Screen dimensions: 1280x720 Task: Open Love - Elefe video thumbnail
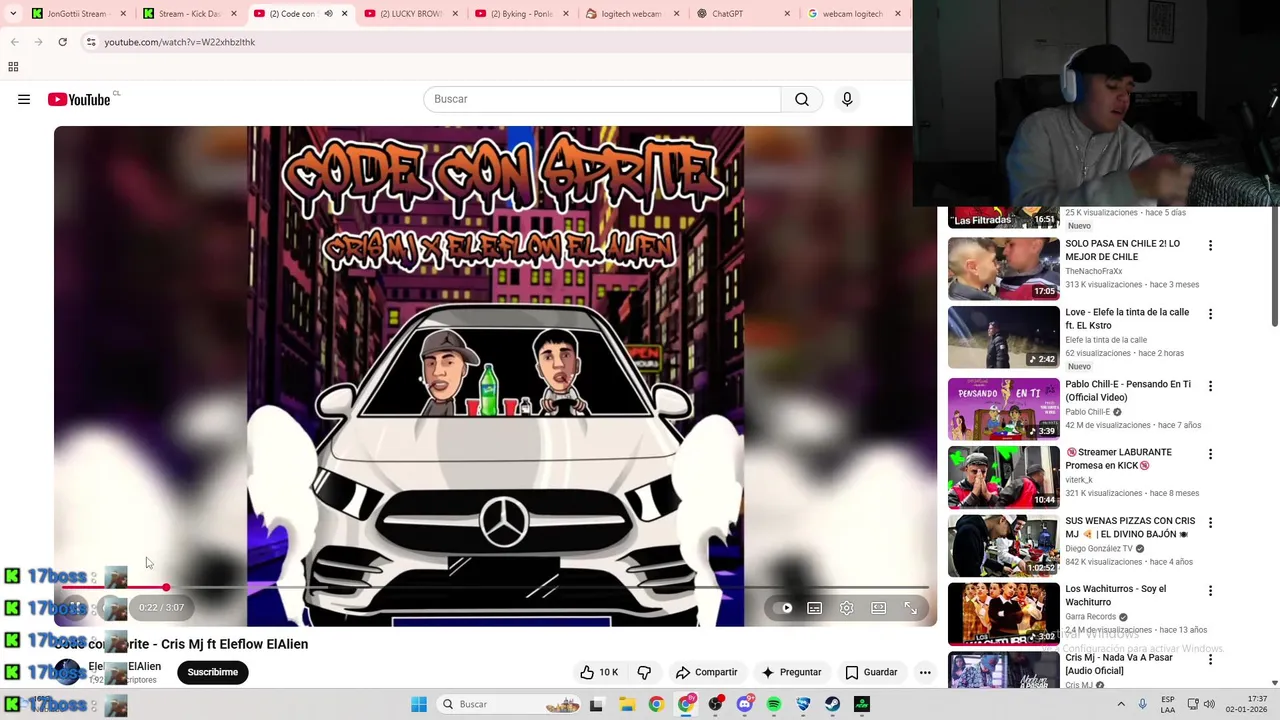[x=1003, y=337]
